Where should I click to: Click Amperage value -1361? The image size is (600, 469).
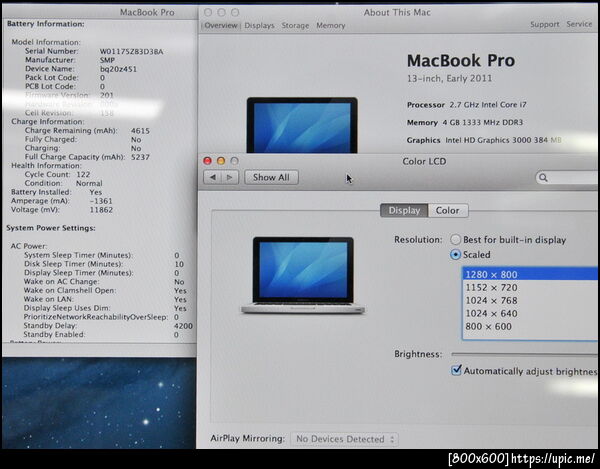click(101, 201)
